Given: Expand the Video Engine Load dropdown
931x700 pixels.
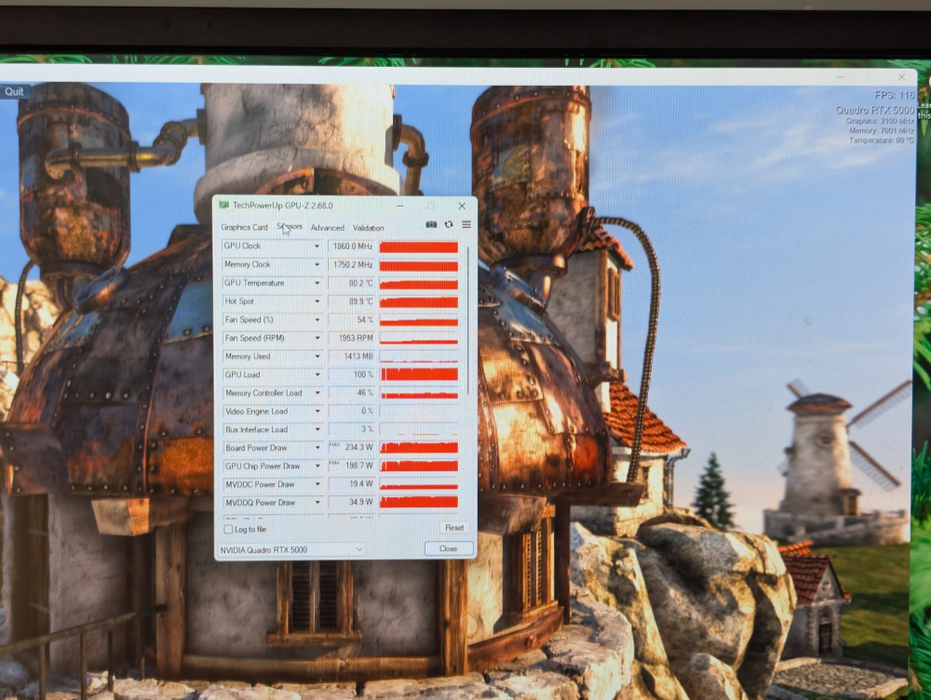Looking at the screenshot, I should [316, 411].
